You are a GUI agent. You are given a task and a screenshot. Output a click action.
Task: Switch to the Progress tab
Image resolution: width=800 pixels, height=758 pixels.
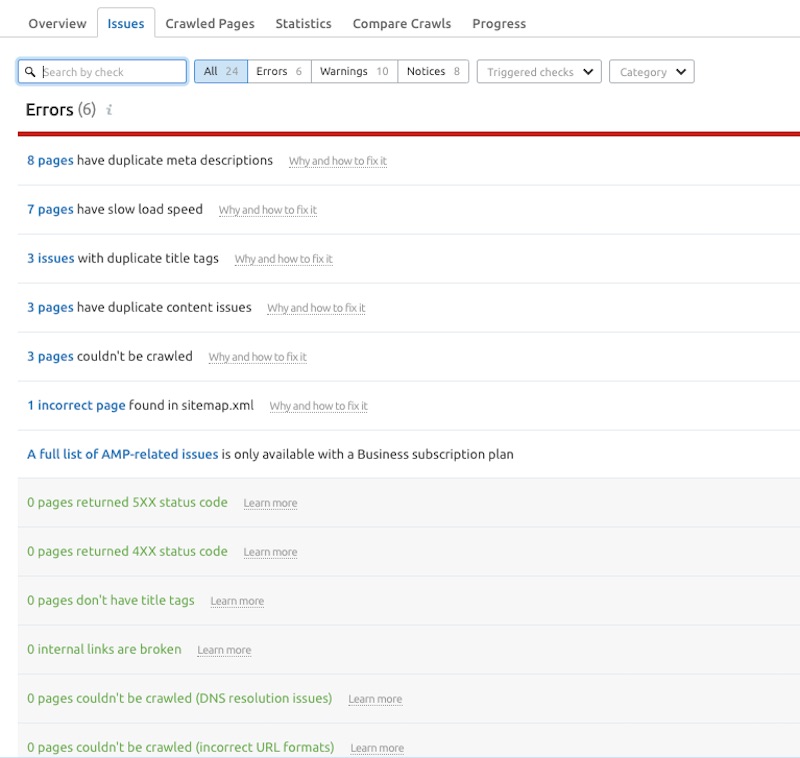coord(499,23)
